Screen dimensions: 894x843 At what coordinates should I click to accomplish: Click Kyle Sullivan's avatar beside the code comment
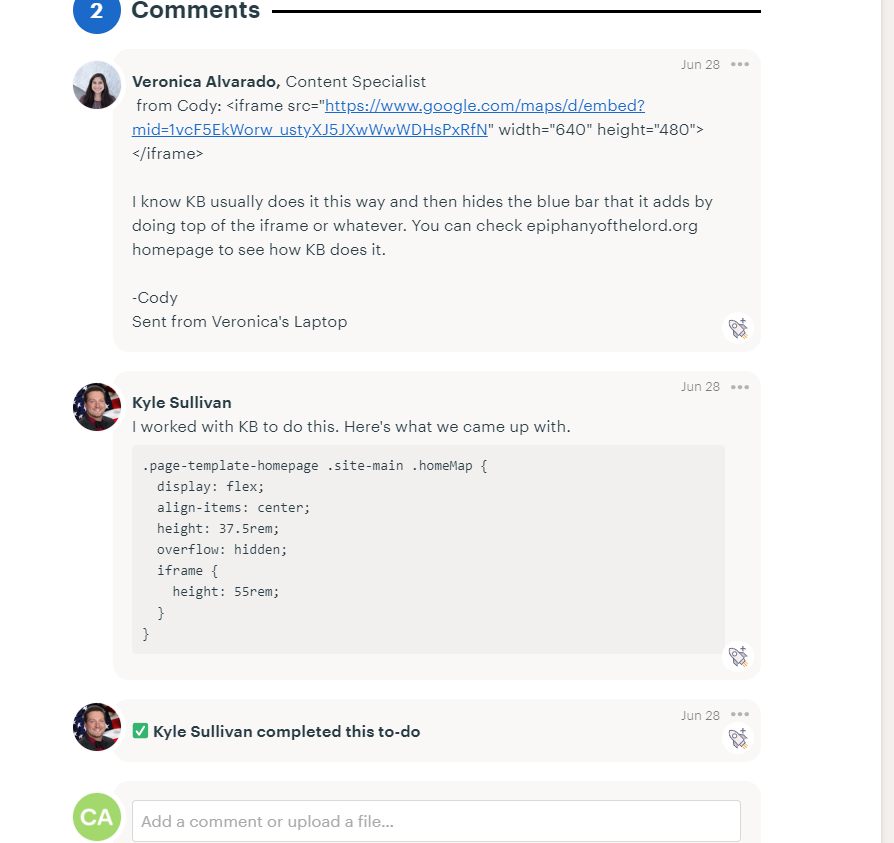tap(97, 407)
